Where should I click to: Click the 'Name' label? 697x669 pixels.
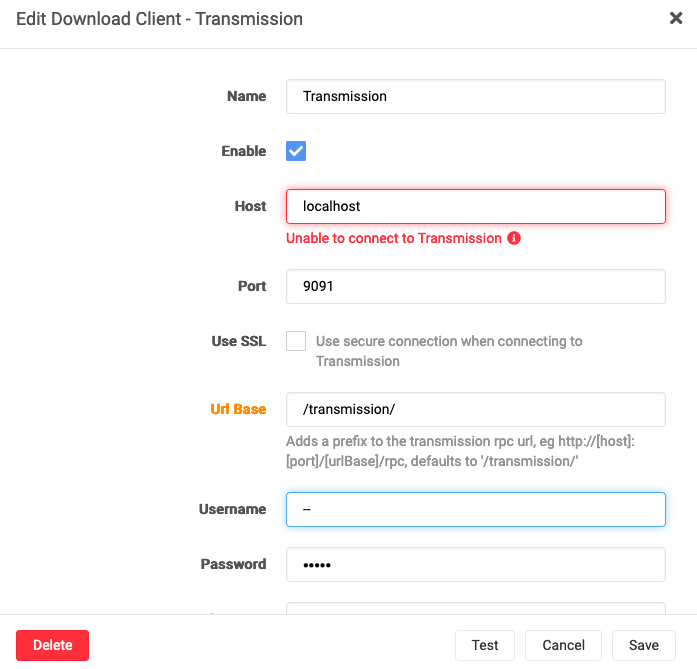(x=247, y=96)
